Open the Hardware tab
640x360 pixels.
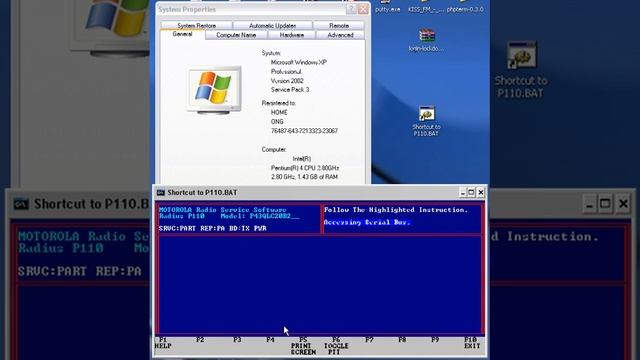click(291, 35)
